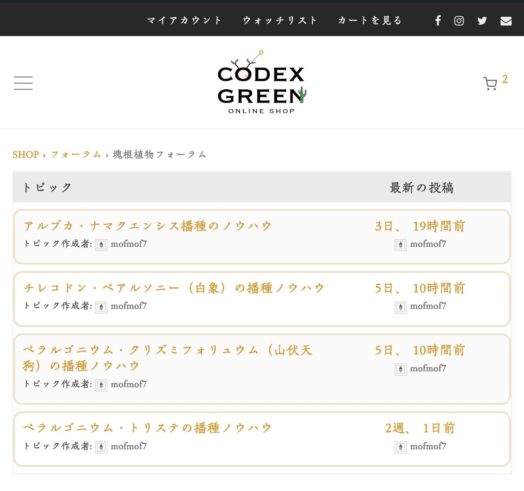Open the Facebook page icon

[x=438, y=21]
